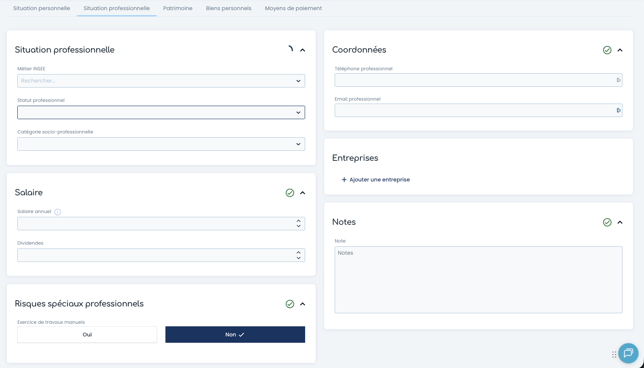This screenshot has width=644, height=368.
Task: Focus the Téléphone professionnel input field
Action: (478, 80)
